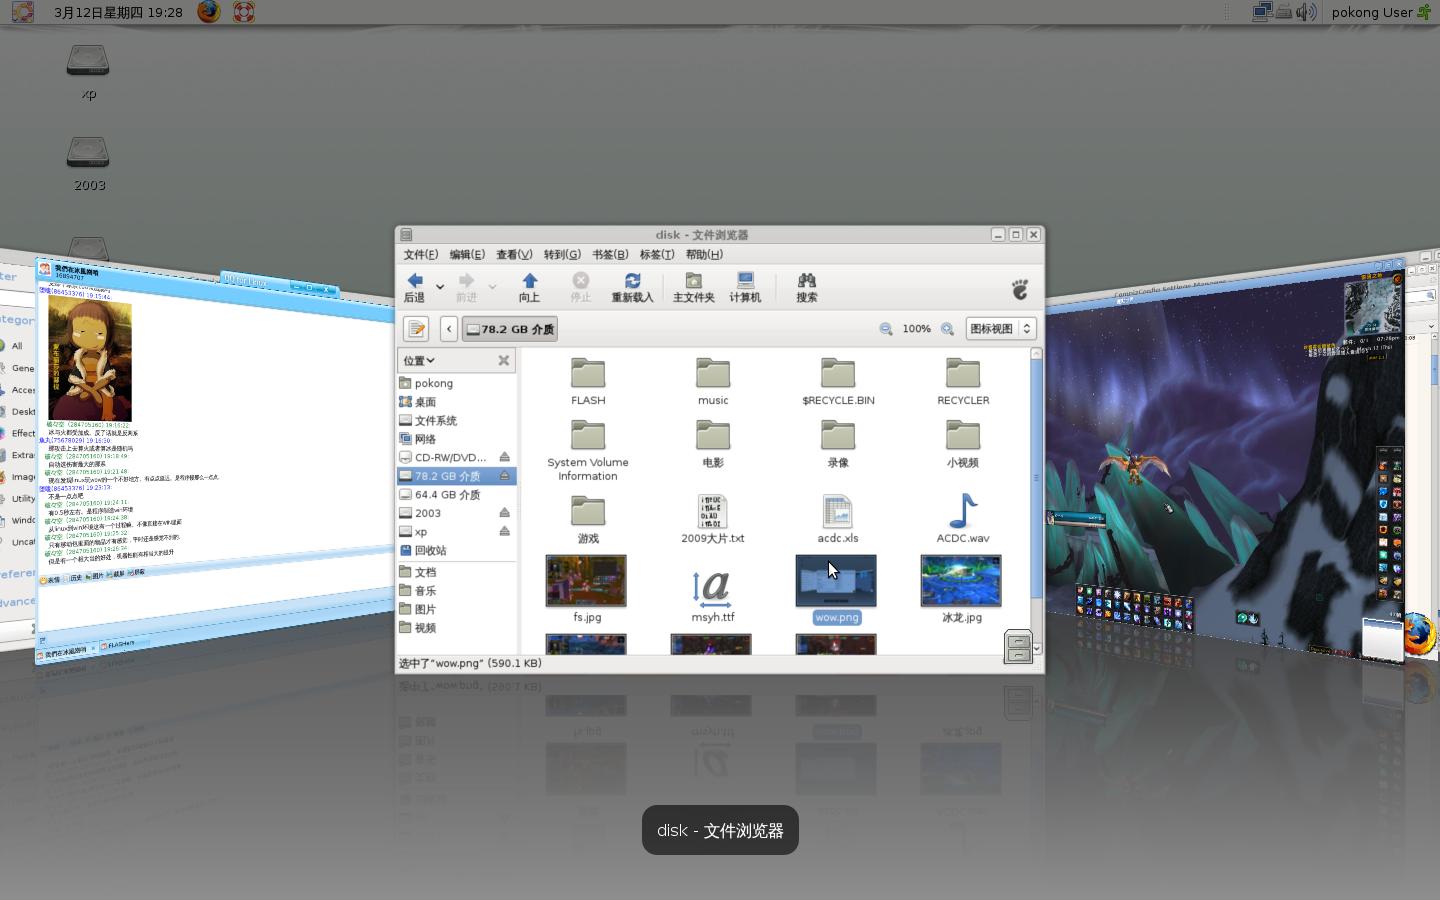The width and height of the screenshot is (1440, 900).
Task: Click the 100% zoom level label
Action: (917, 329)
